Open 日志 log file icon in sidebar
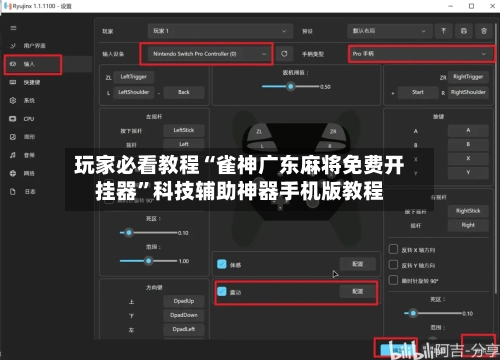 13,192
